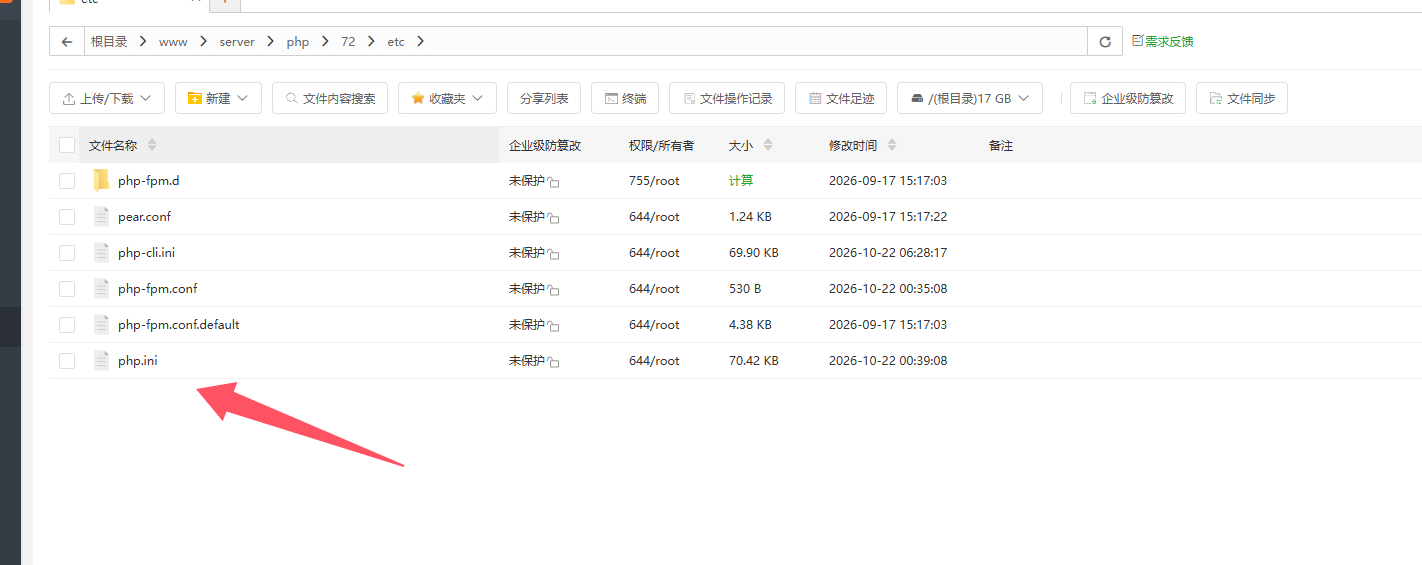Image resolution: width=1422 pixels, height=565 pixels.
Task: Go to 根目录 in breadcrumb
Action: pyautogui.click(x=109, y=41)
